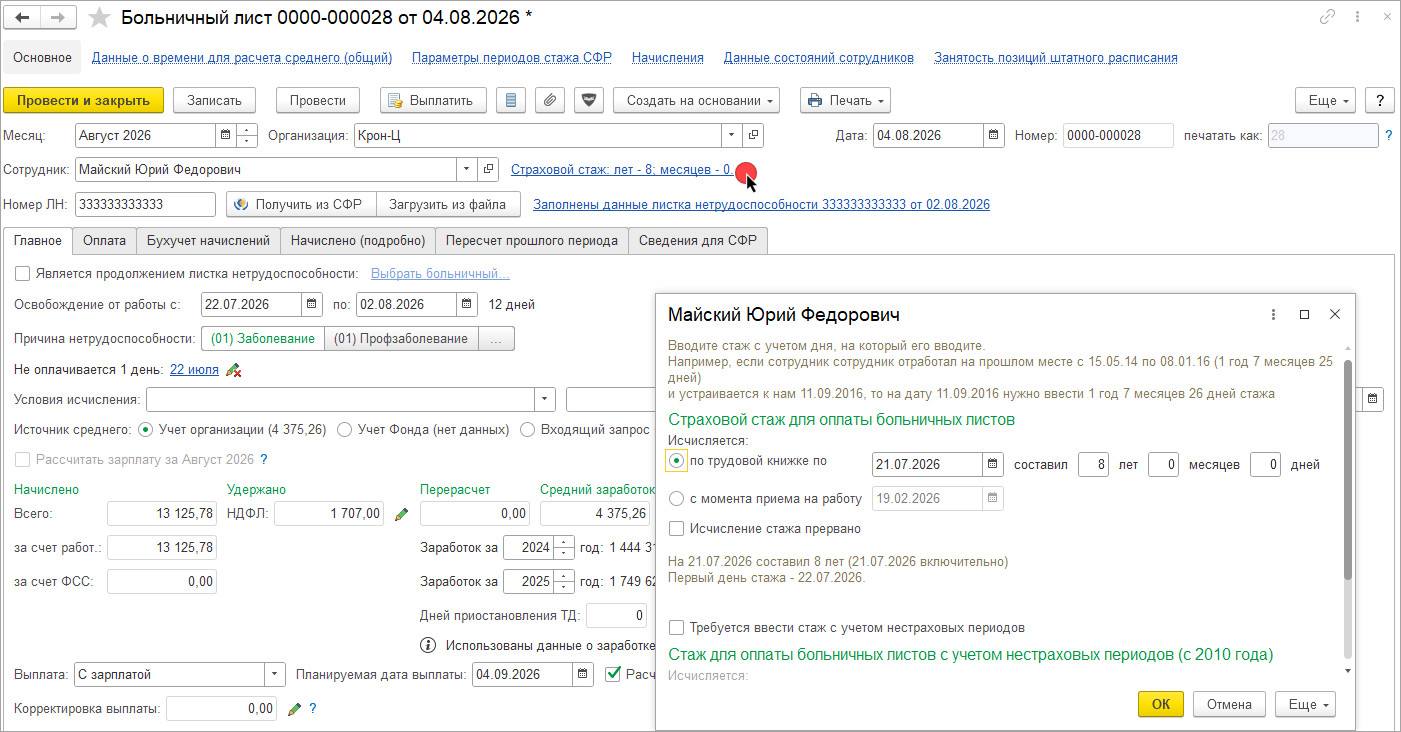Open attached files with the paperclip icon

tap(549, 100)
